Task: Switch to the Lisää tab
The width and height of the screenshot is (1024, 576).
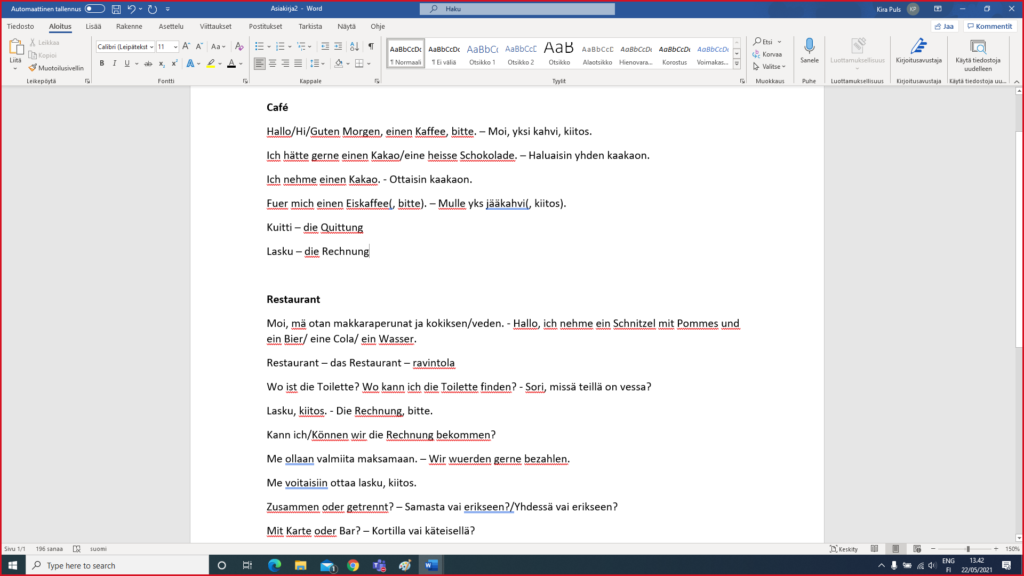Action: [93, 27]
